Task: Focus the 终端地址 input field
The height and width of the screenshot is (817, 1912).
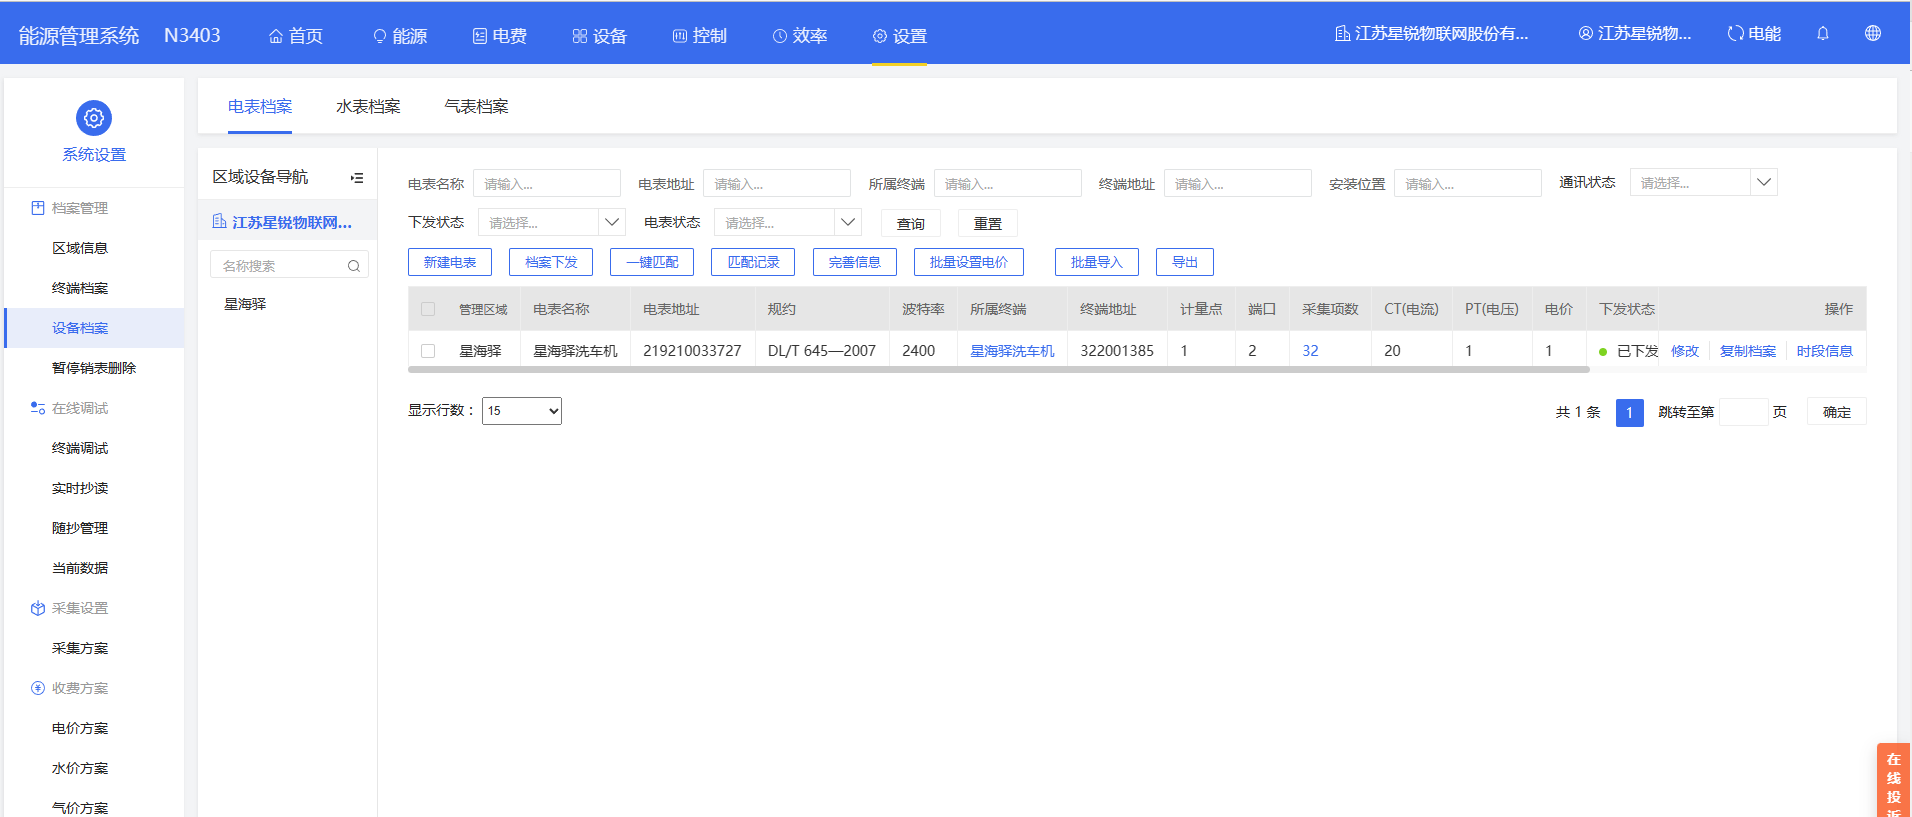Action: tap(1238, 183)
